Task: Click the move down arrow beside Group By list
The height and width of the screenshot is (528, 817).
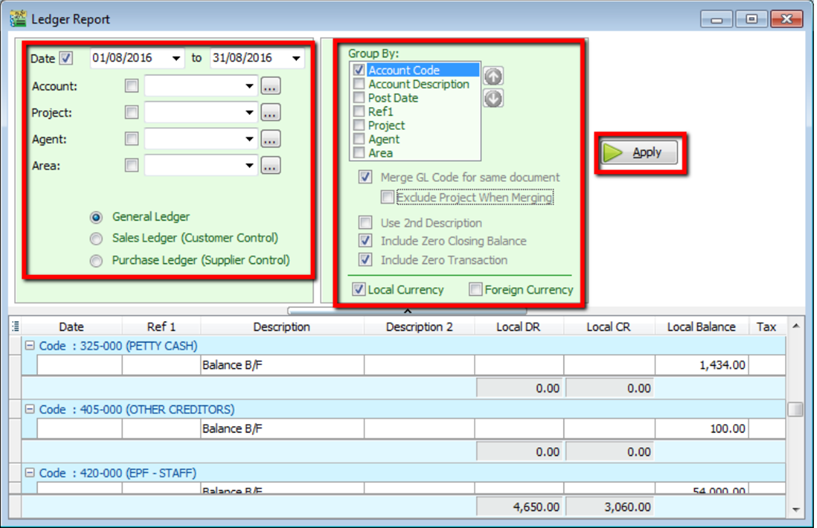Action: (x=493, y=98)
